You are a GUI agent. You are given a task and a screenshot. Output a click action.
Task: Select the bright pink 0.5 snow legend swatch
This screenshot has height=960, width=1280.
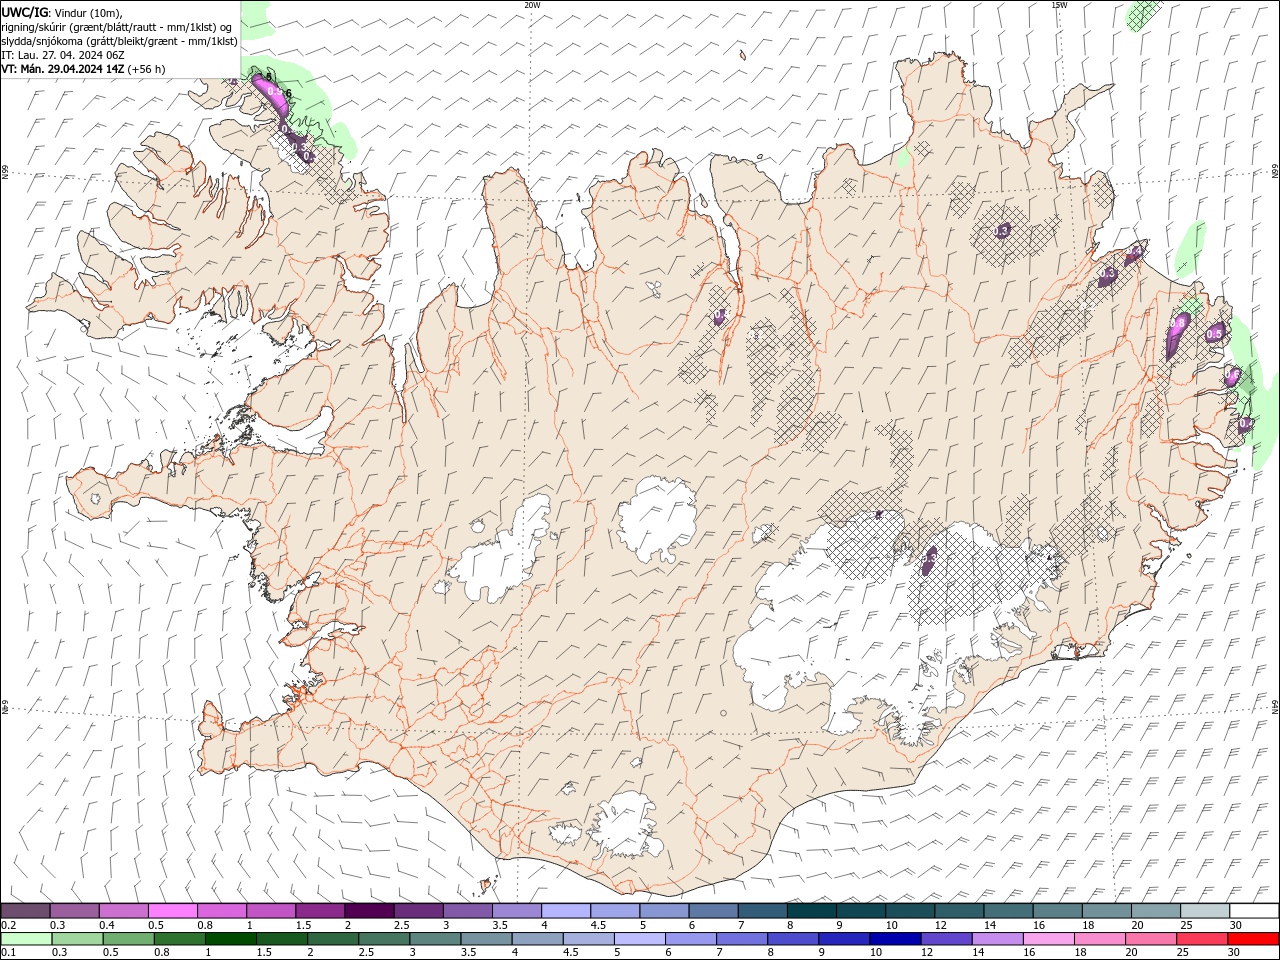[172, 911]
